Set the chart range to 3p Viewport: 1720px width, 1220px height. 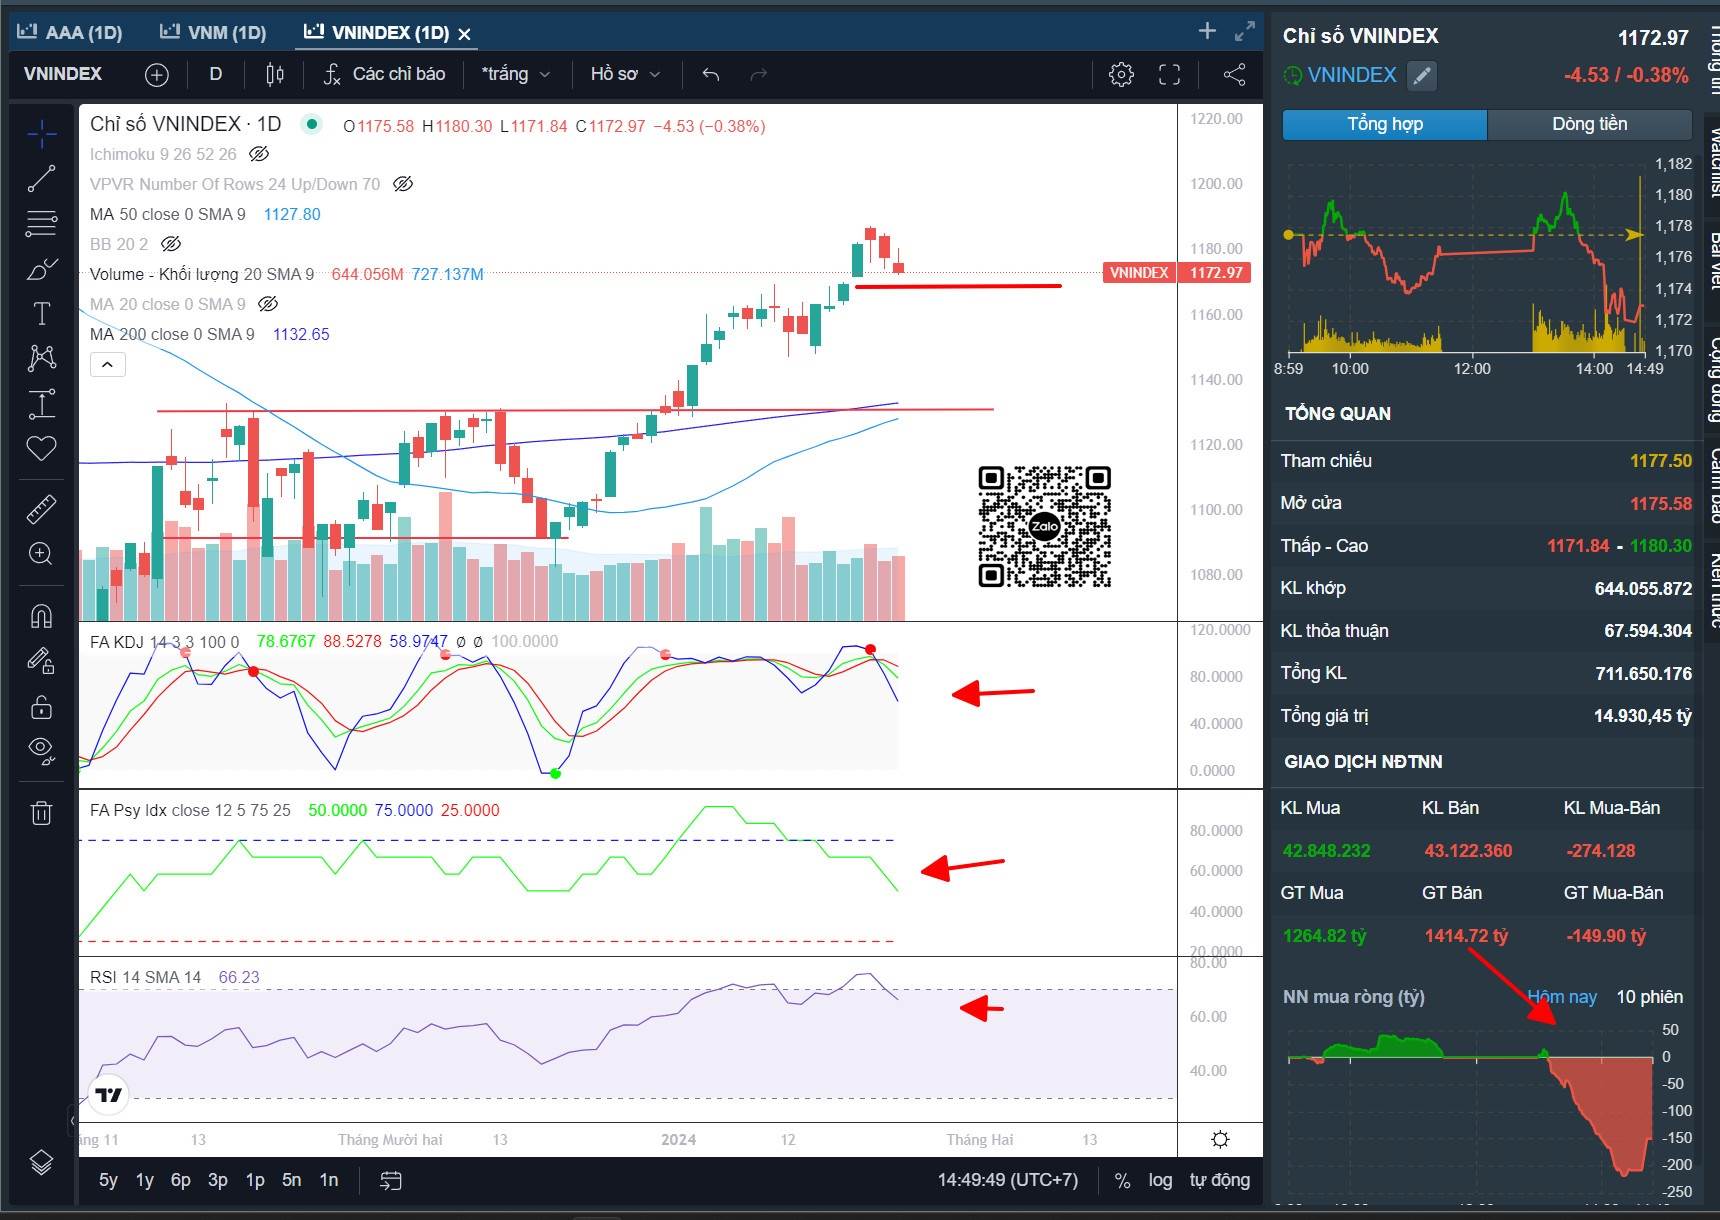218,1180
